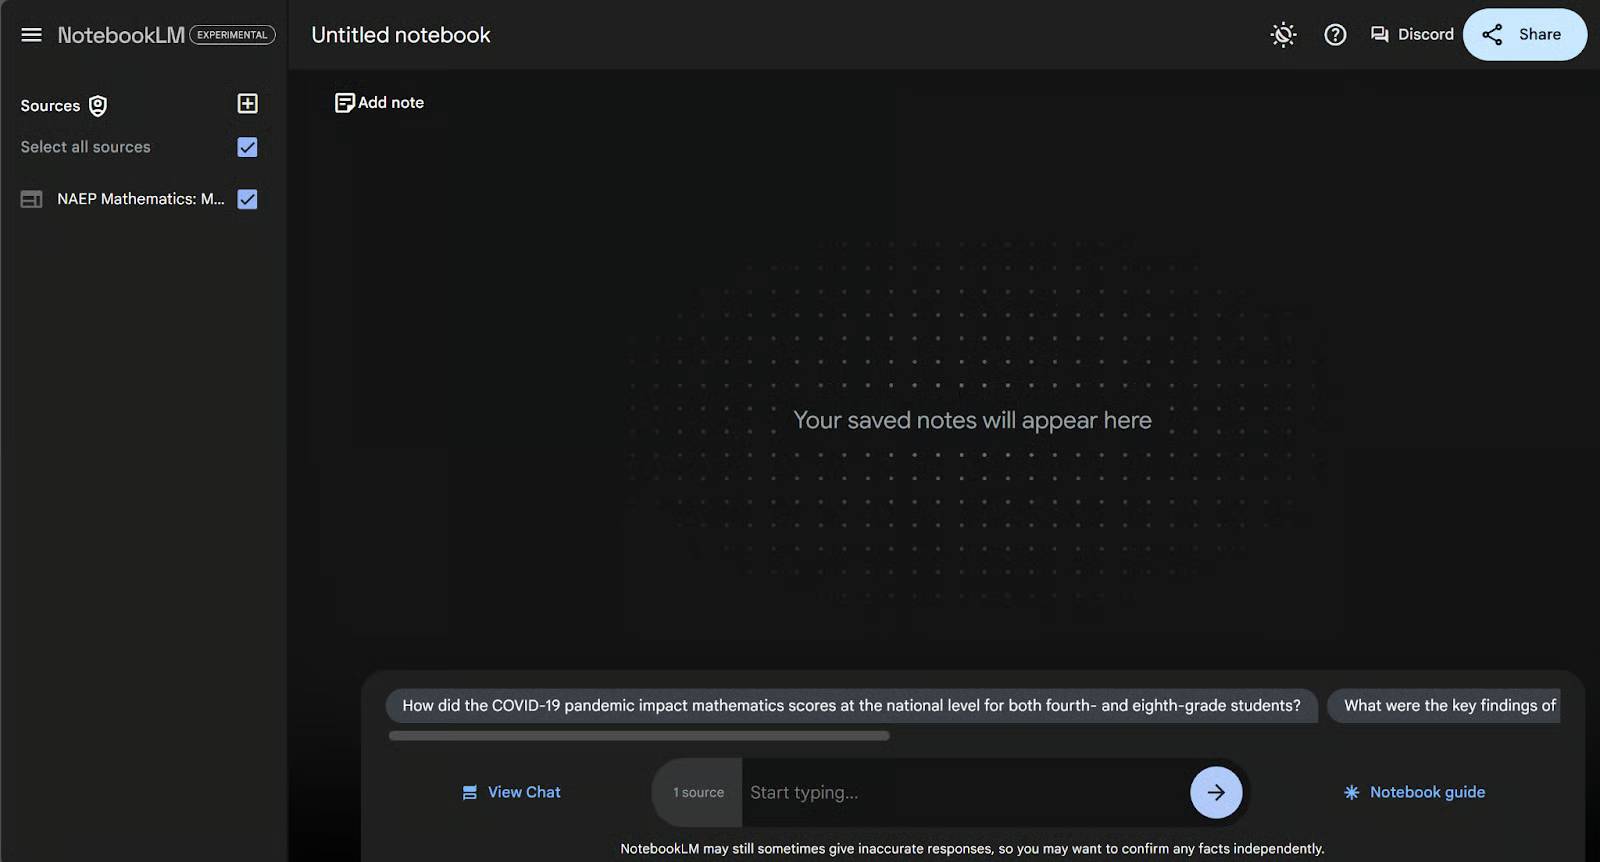Rename the Untitled notebook title

pos(401,35)
